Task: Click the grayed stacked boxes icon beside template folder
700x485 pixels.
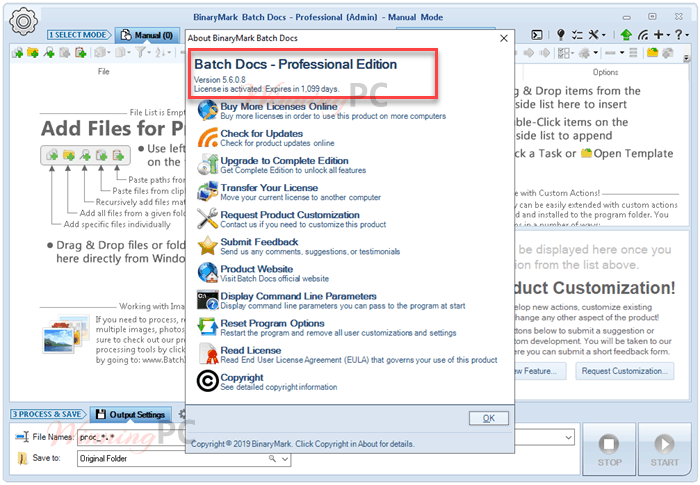Action: tap(668, 53)
